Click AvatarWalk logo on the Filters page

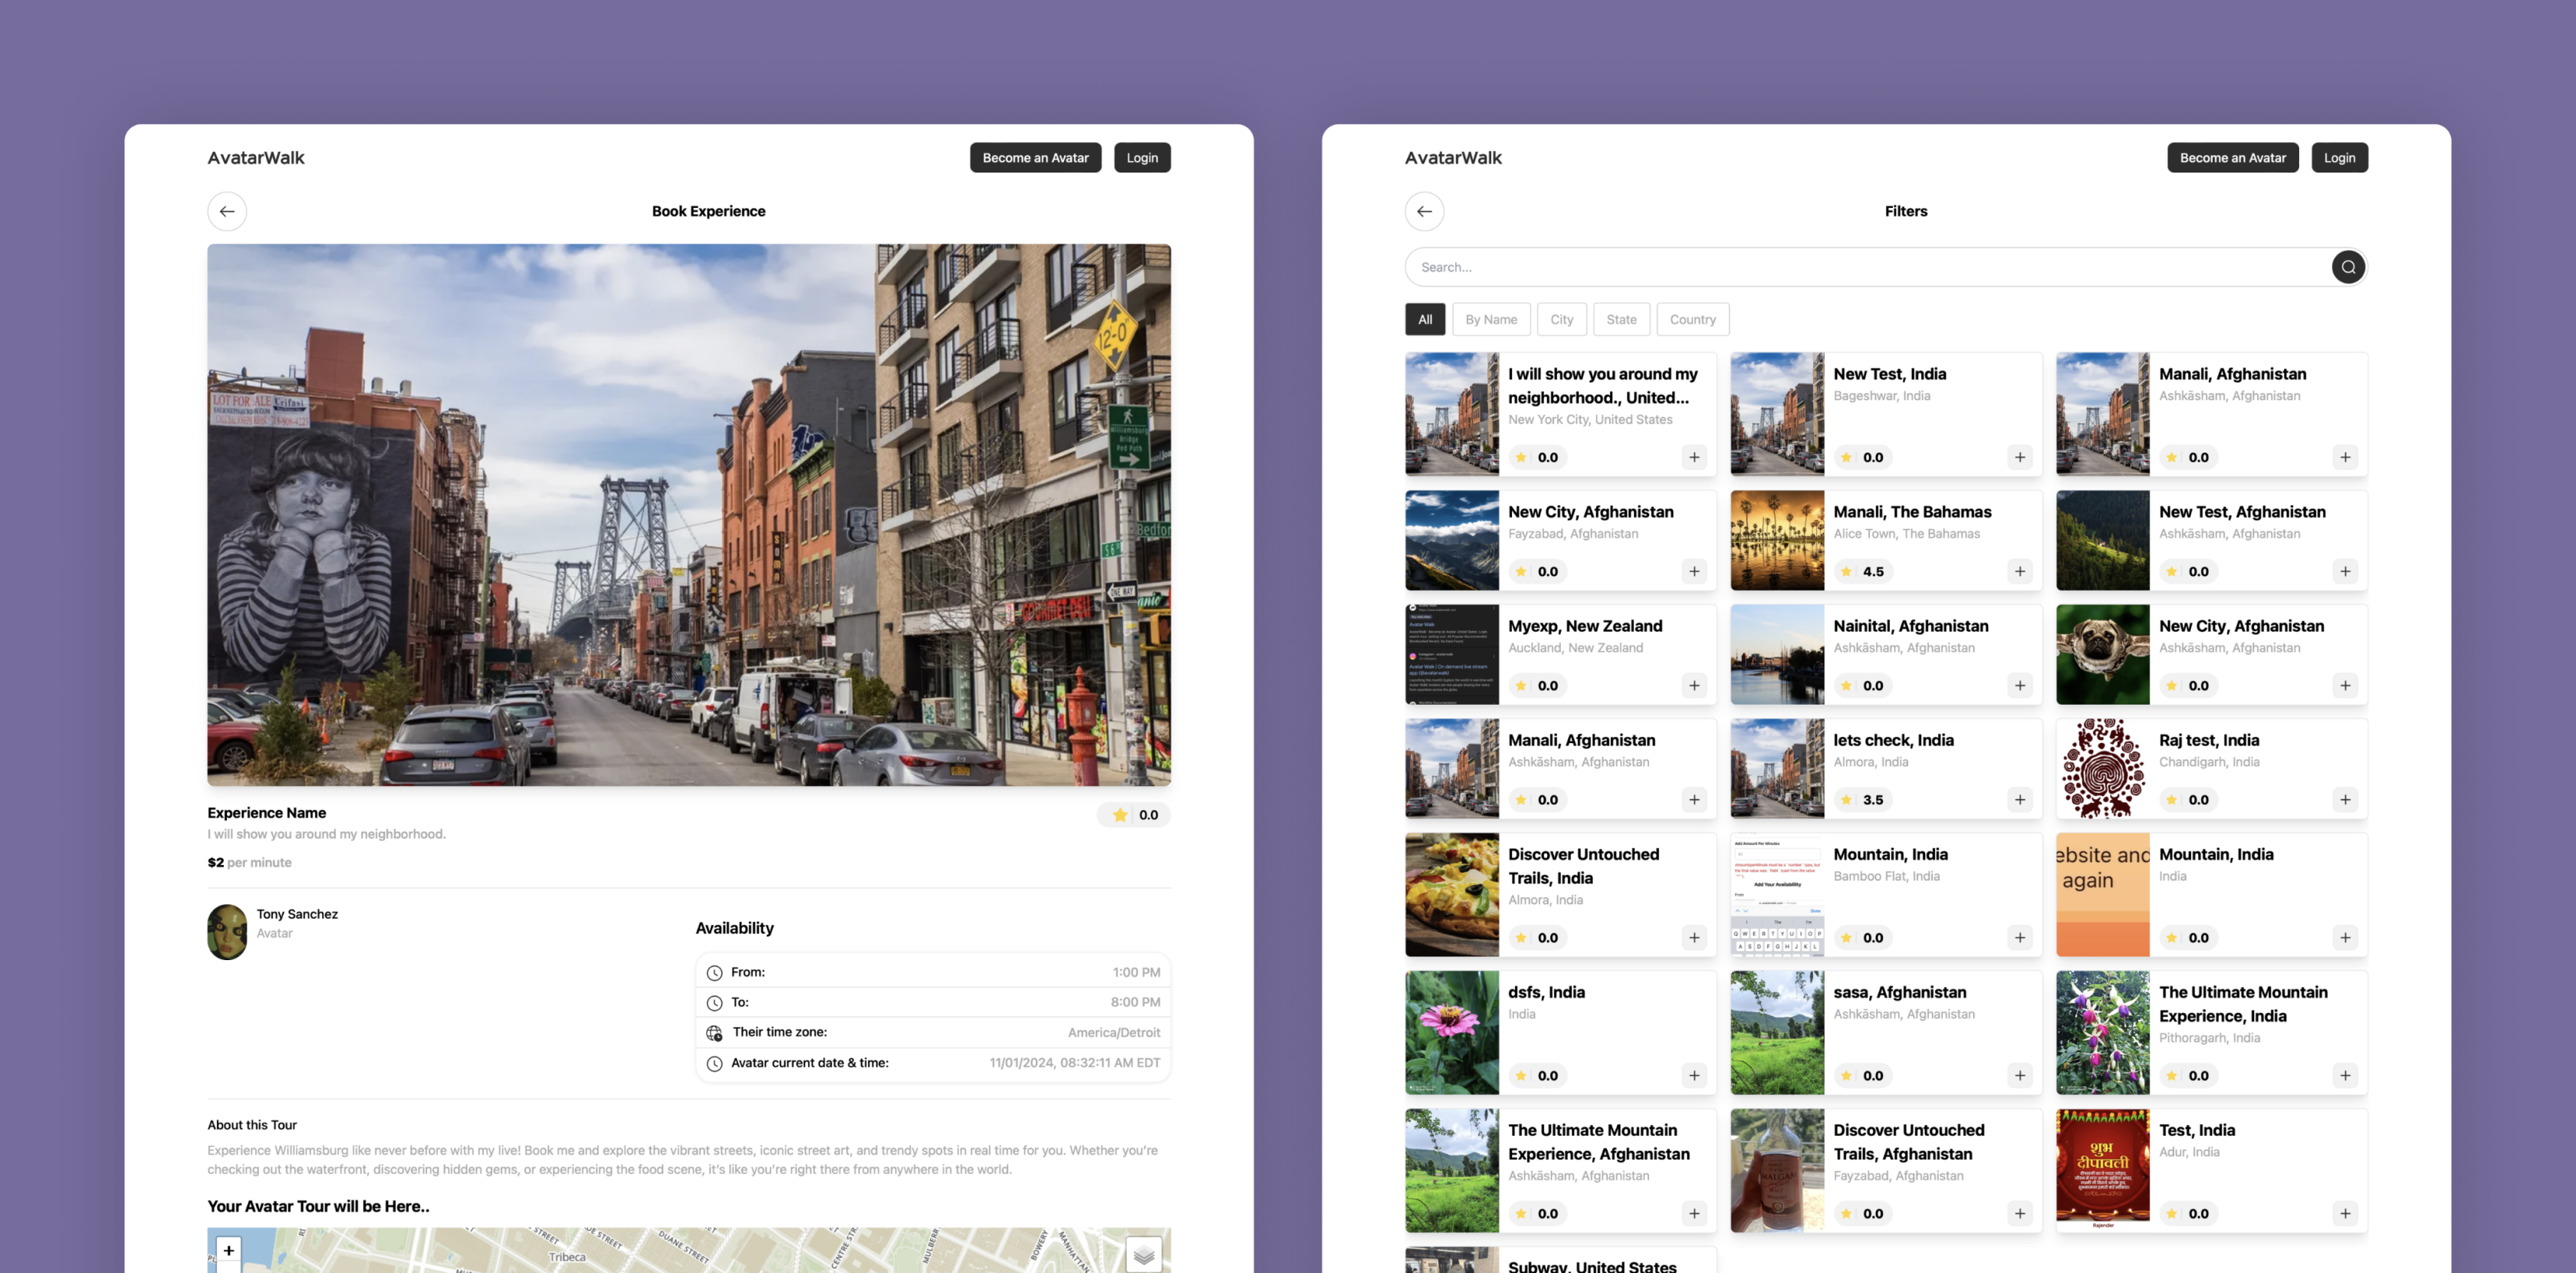tap(1452, 157)
